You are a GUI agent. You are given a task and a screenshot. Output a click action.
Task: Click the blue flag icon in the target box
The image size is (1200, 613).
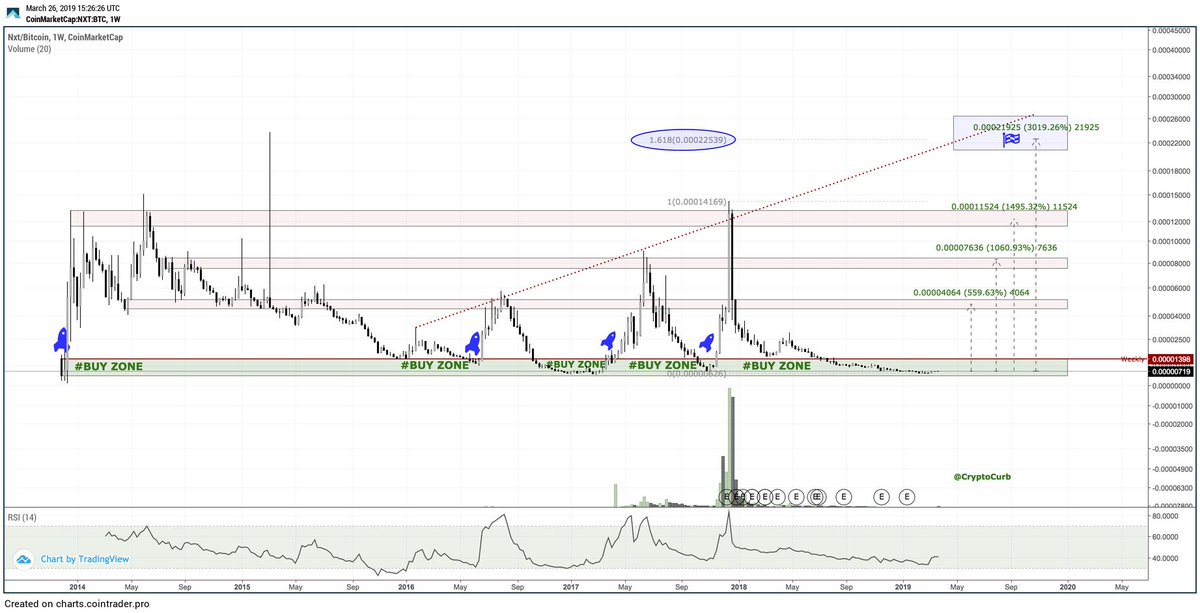coord(1012,140)
